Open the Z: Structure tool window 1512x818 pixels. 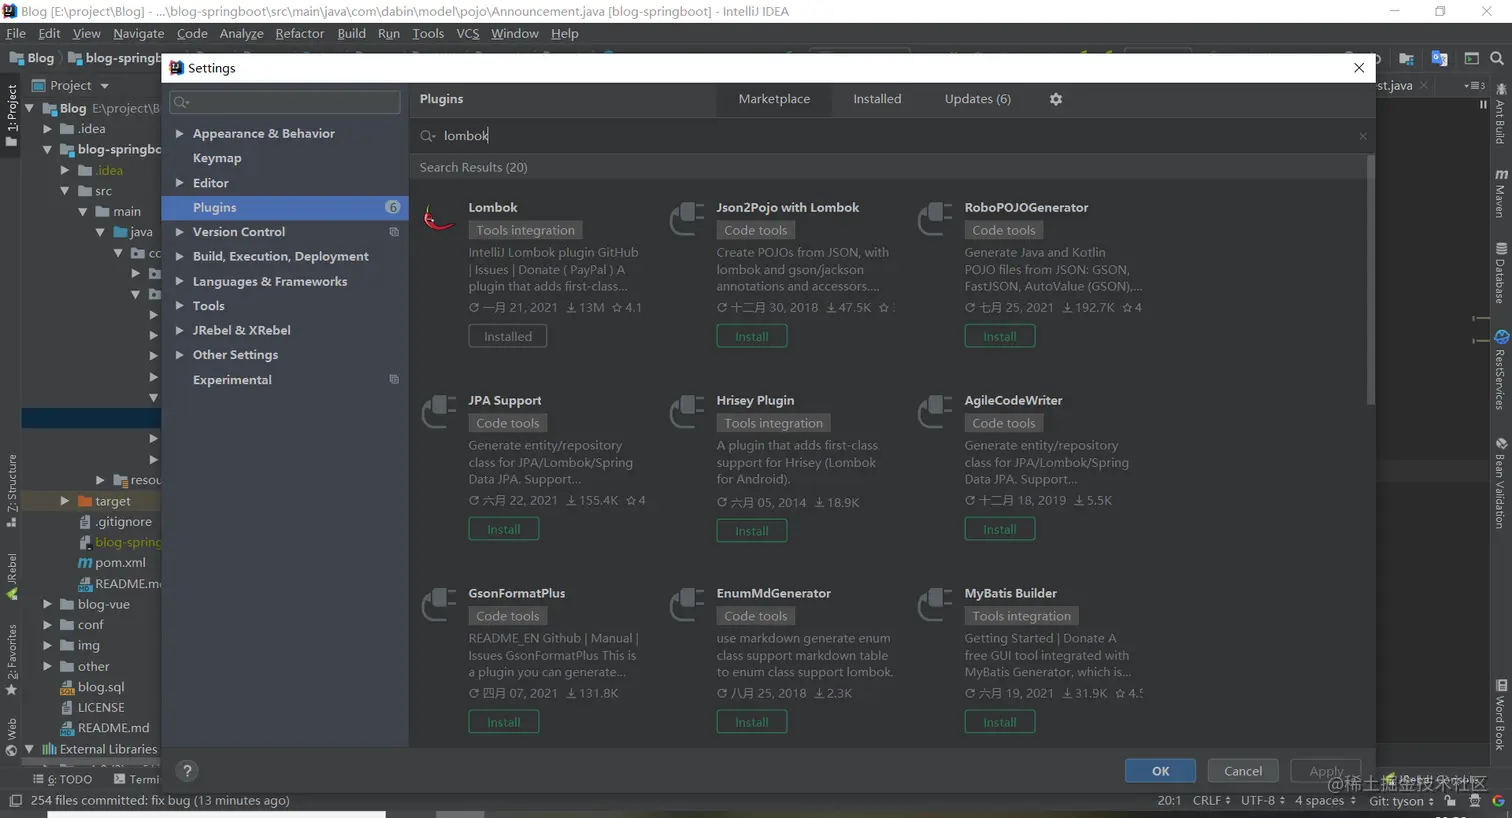(11, 490)
